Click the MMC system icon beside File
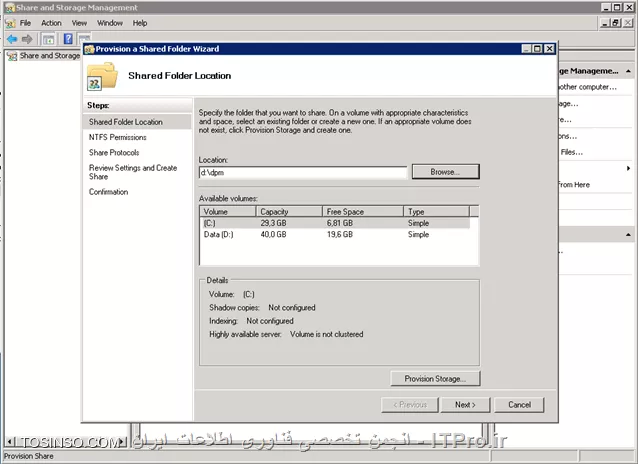The width and height of the screenshot is (638, 464). 10,23
